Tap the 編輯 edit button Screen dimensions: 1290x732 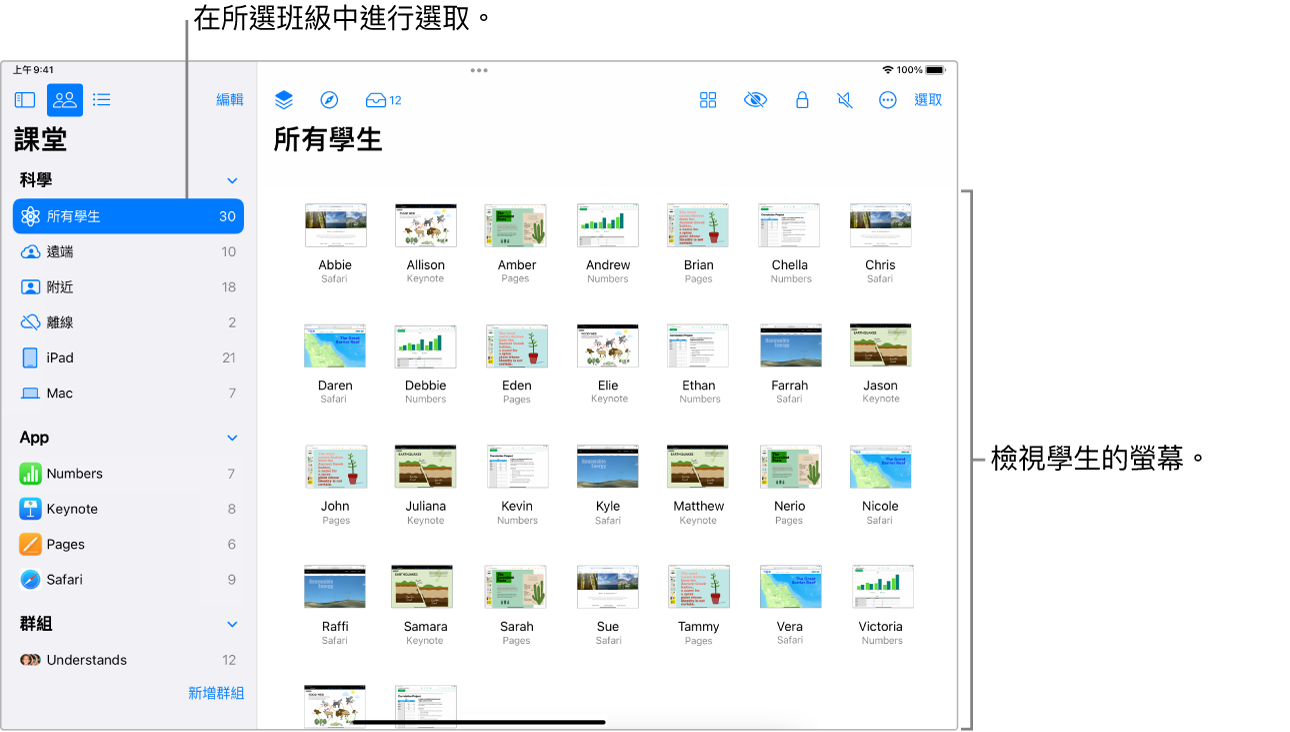230,100
